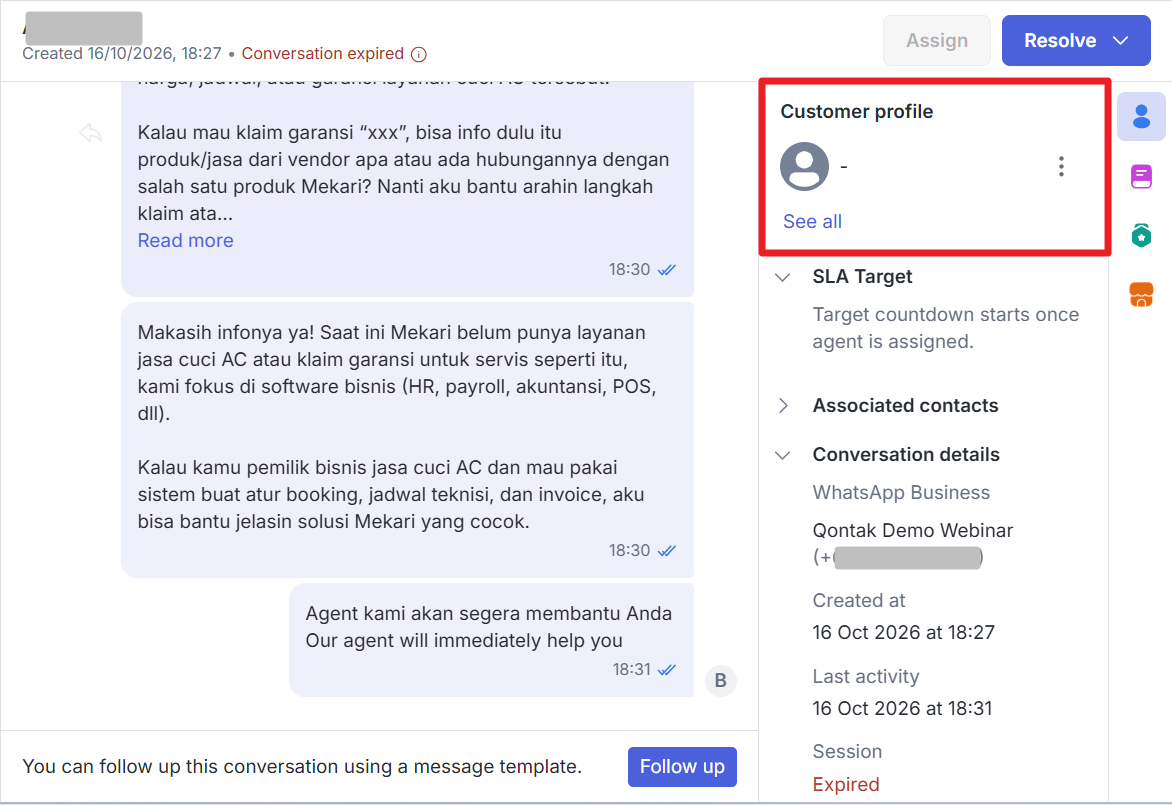Click the customer avatar icon
Image resolution: width=1172 pixels, height=805 pixels.
pos(804,166)
